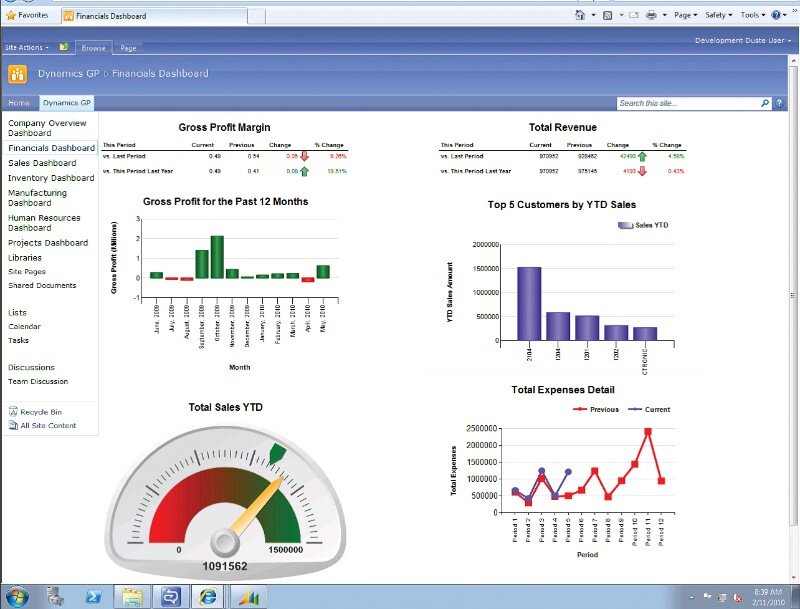This screenshot has height=609, width=800.
Task: Click the navigate up folder icon
Action: click(64, 47)
